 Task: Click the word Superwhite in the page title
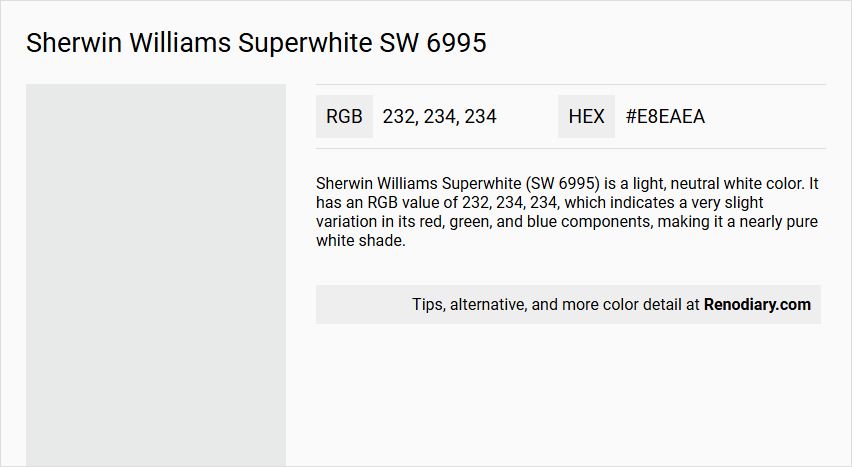click(x=297, y=43)
